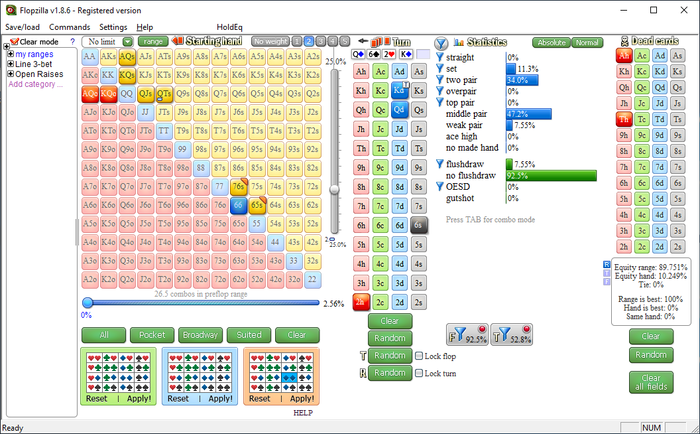Toggle the filter funnel next to straight
700x434 pixels.
coord(440,57)
